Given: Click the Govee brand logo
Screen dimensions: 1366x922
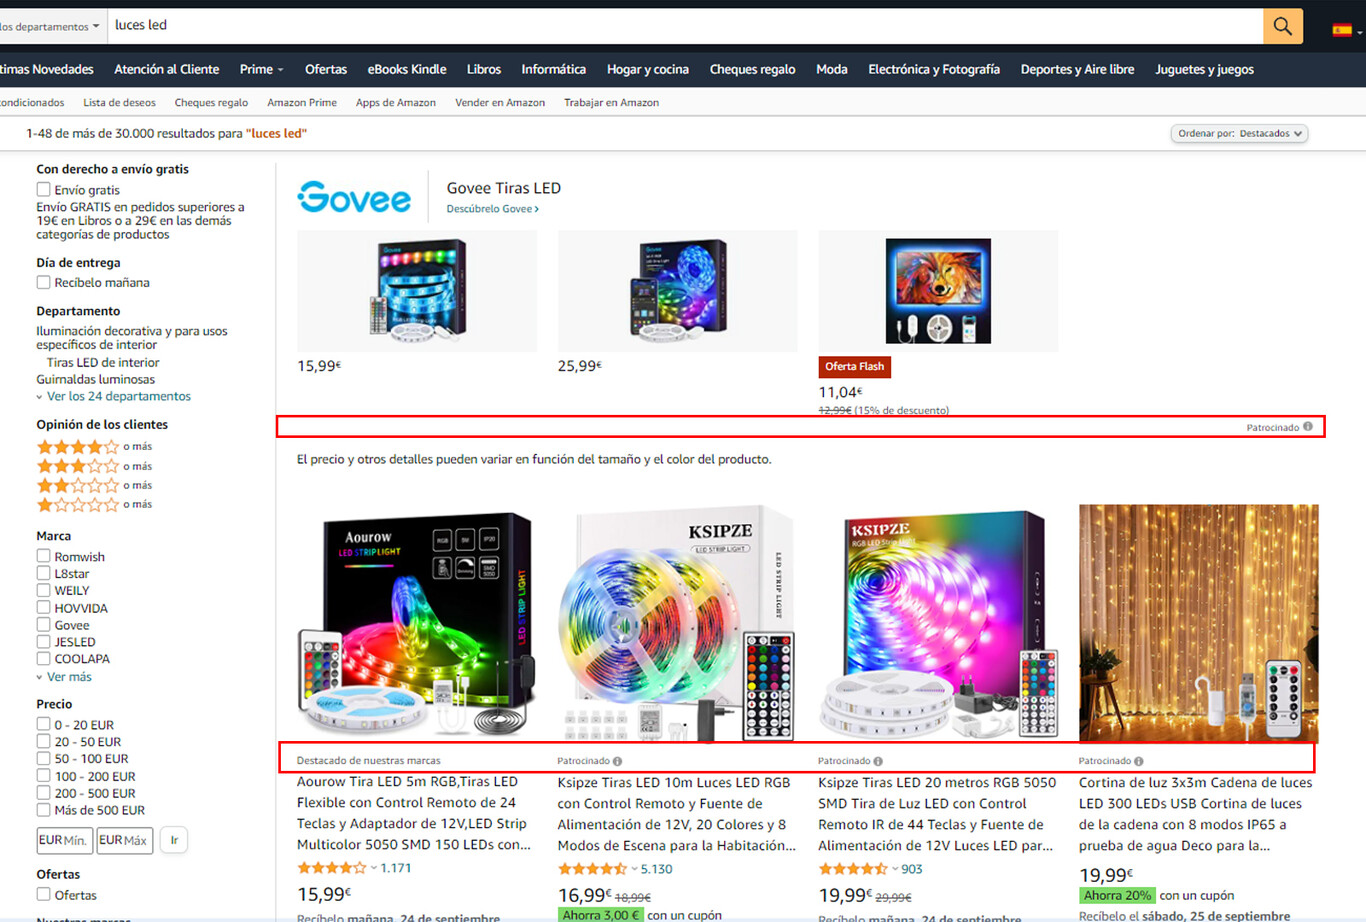Looking at the screenshot, I should coord(354,197).
